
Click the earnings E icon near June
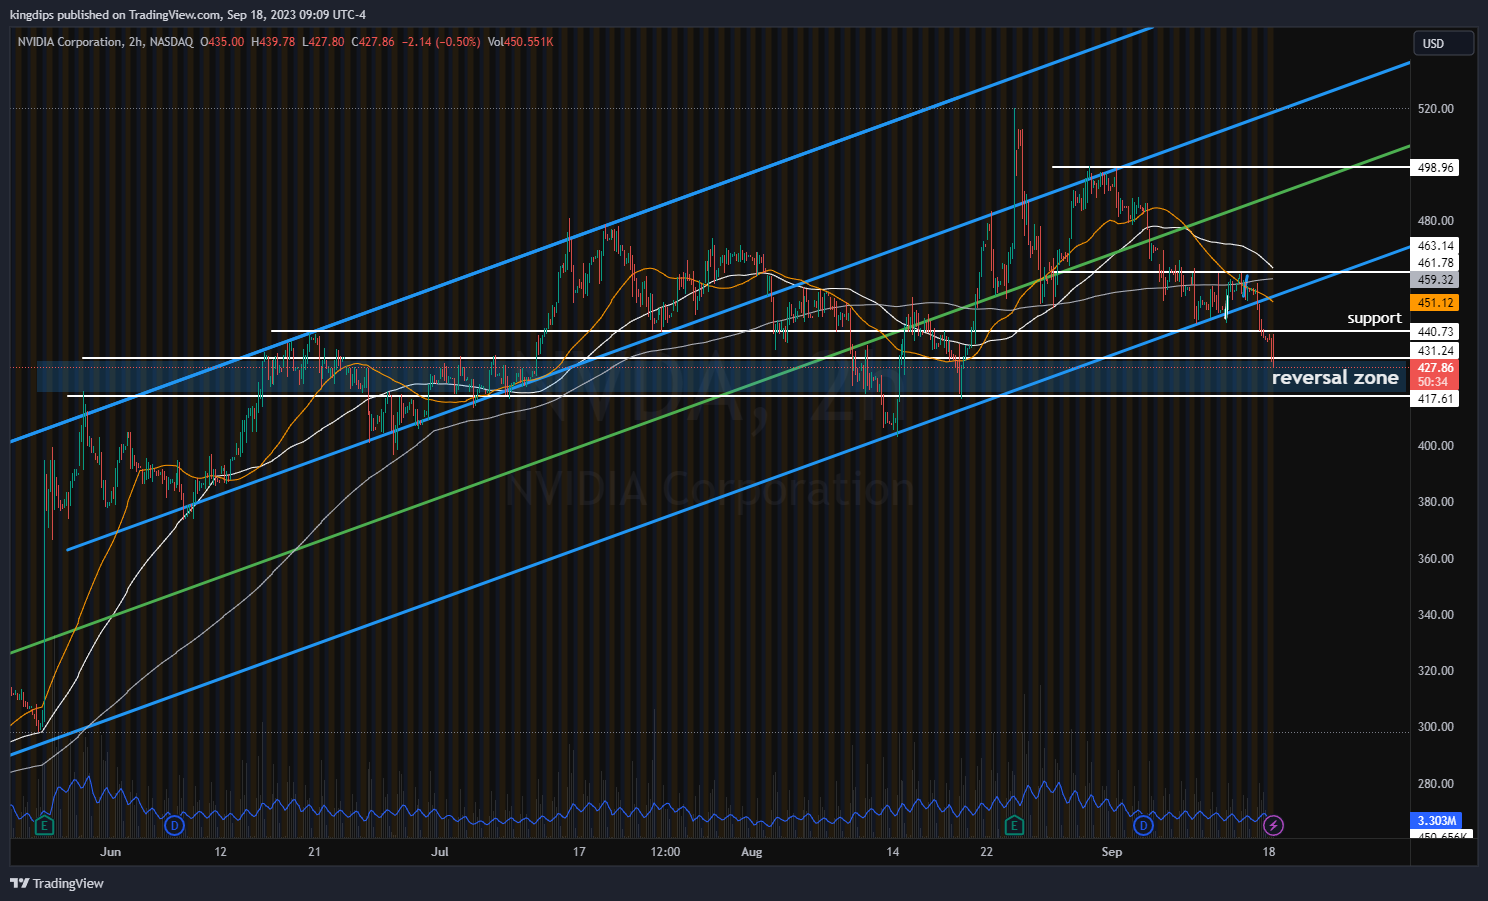click(44, 825)
